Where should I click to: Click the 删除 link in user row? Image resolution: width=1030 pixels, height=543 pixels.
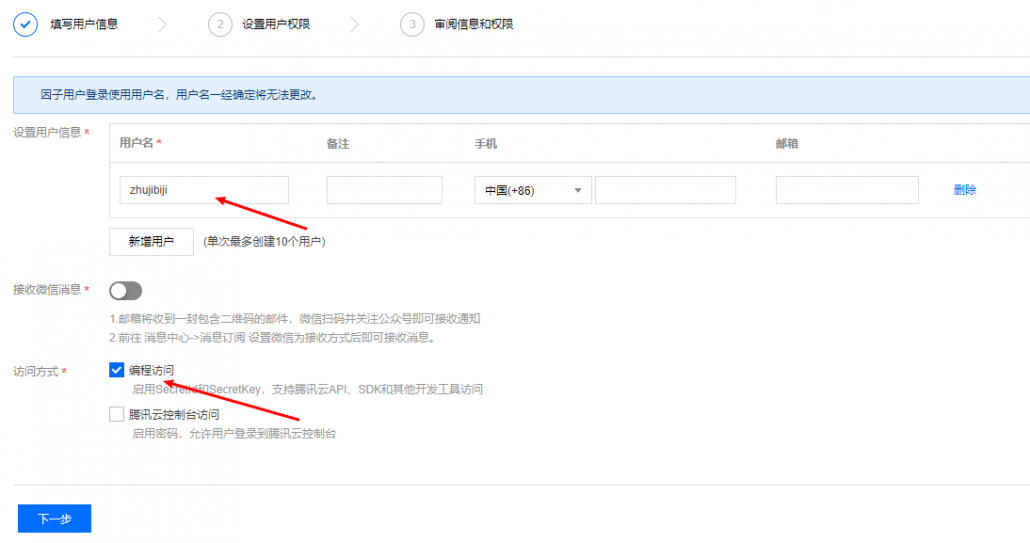(965, 190)
